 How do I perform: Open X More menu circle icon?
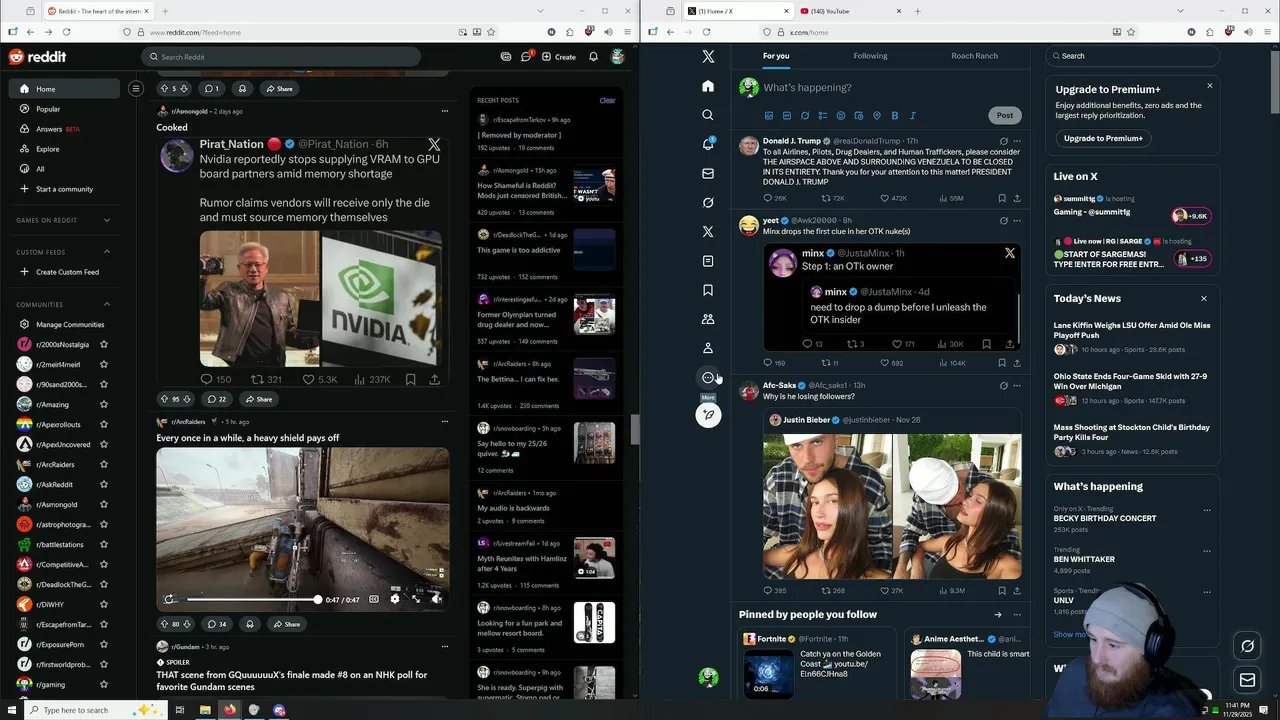[x=708, y=377]
